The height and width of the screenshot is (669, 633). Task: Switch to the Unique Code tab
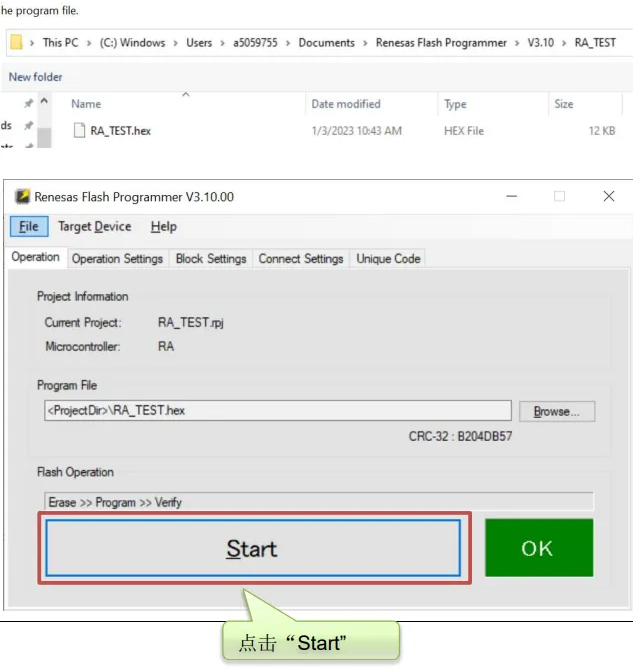point(388,259)
